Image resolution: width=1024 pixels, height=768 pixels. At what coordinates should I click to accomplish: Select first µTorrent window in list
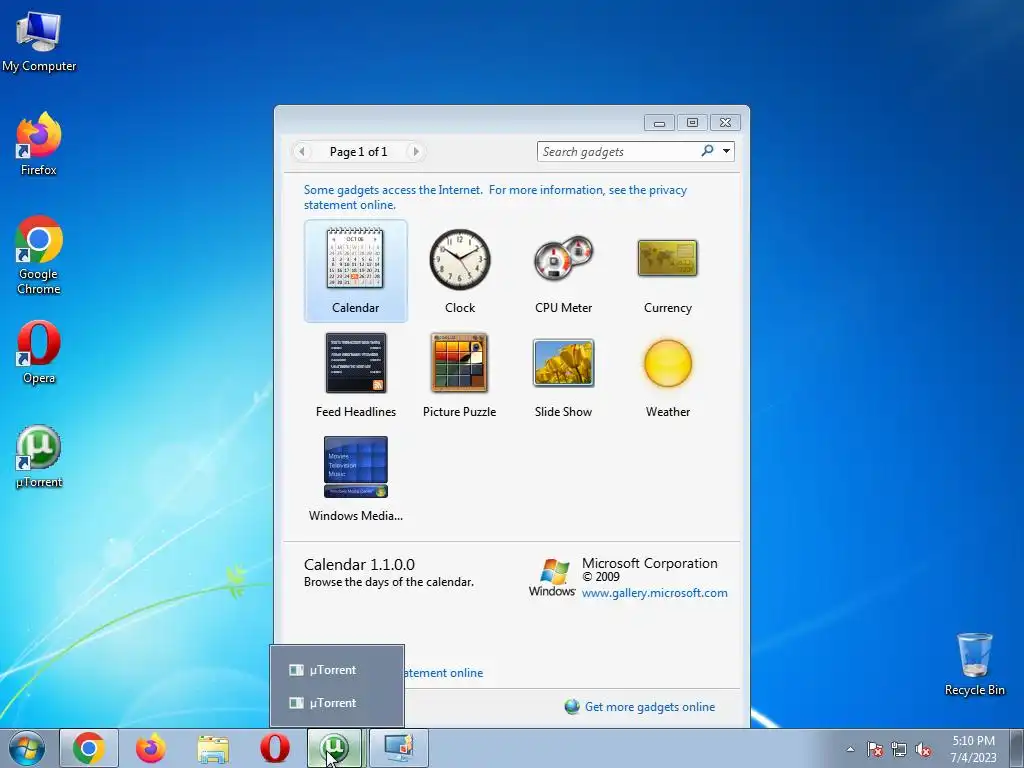click(x=337, y=669)
